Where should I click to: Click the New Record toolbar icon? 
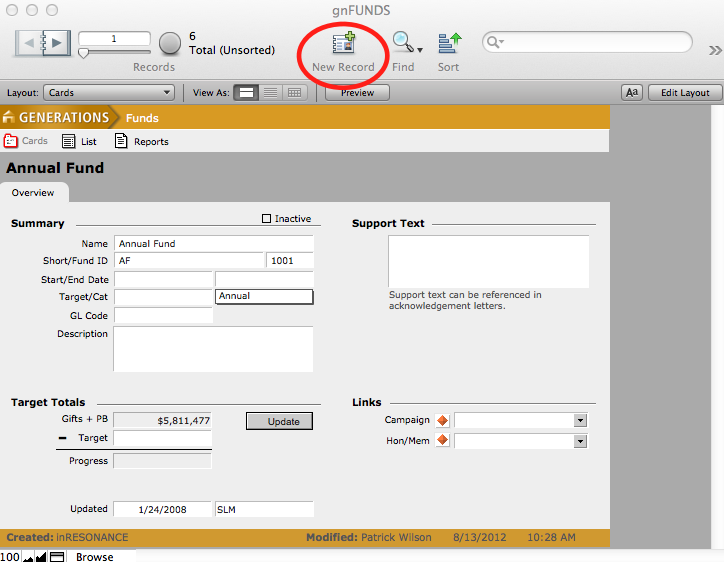tap(343, 43)
